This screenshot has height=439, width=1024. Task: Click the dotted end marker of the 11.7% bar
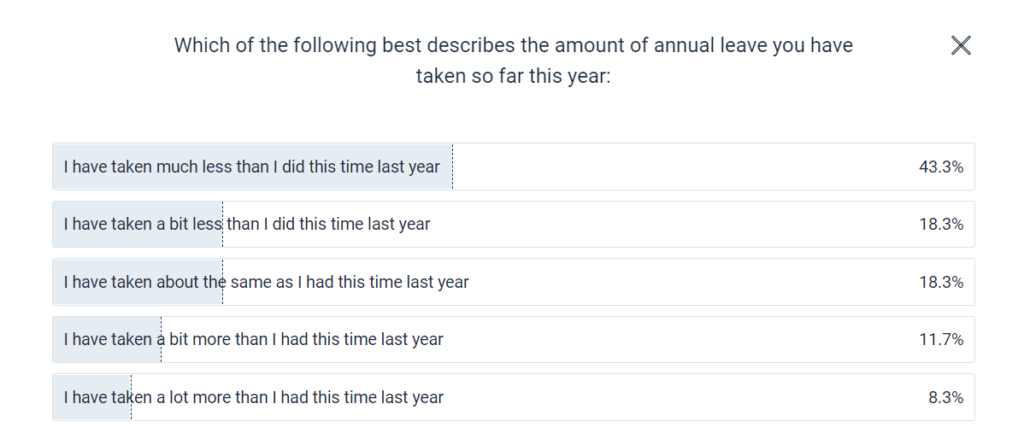161,340
